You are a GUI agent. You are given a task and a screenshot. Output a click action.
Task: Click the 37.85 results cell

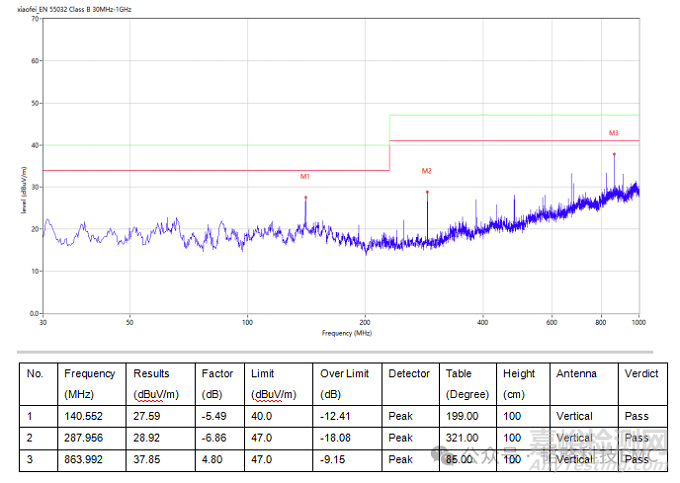[147, 459]
